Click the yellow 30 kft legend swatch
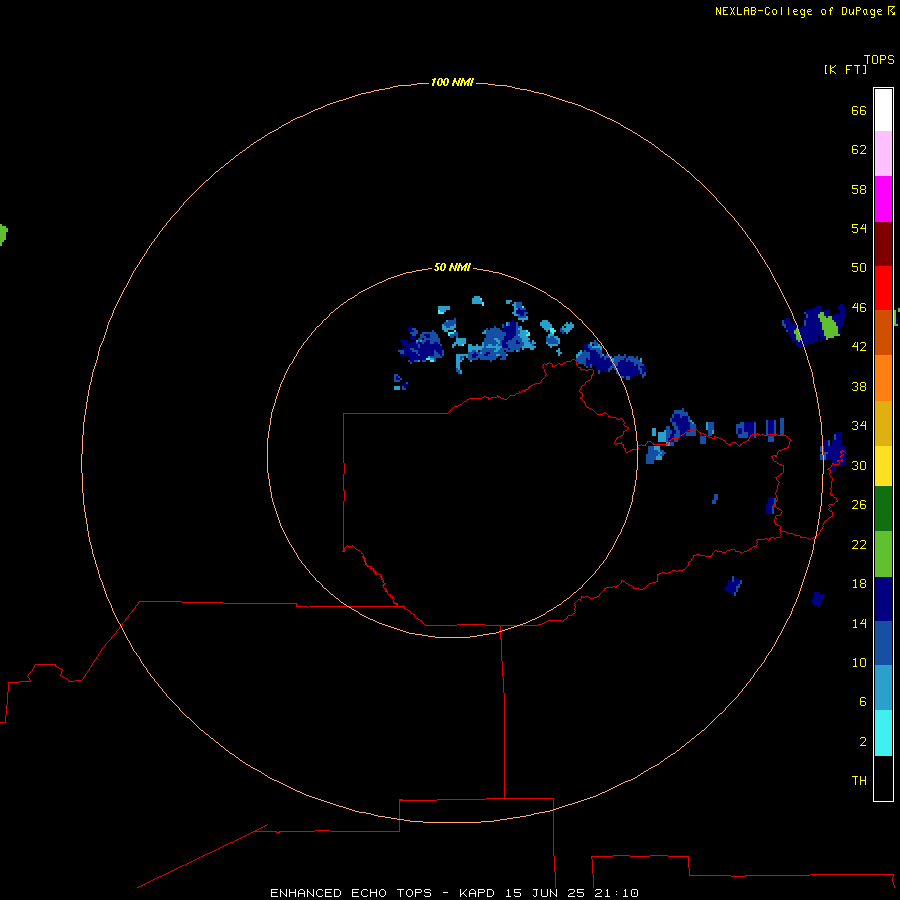Screen dimensions: 900x900 (883, 466)
